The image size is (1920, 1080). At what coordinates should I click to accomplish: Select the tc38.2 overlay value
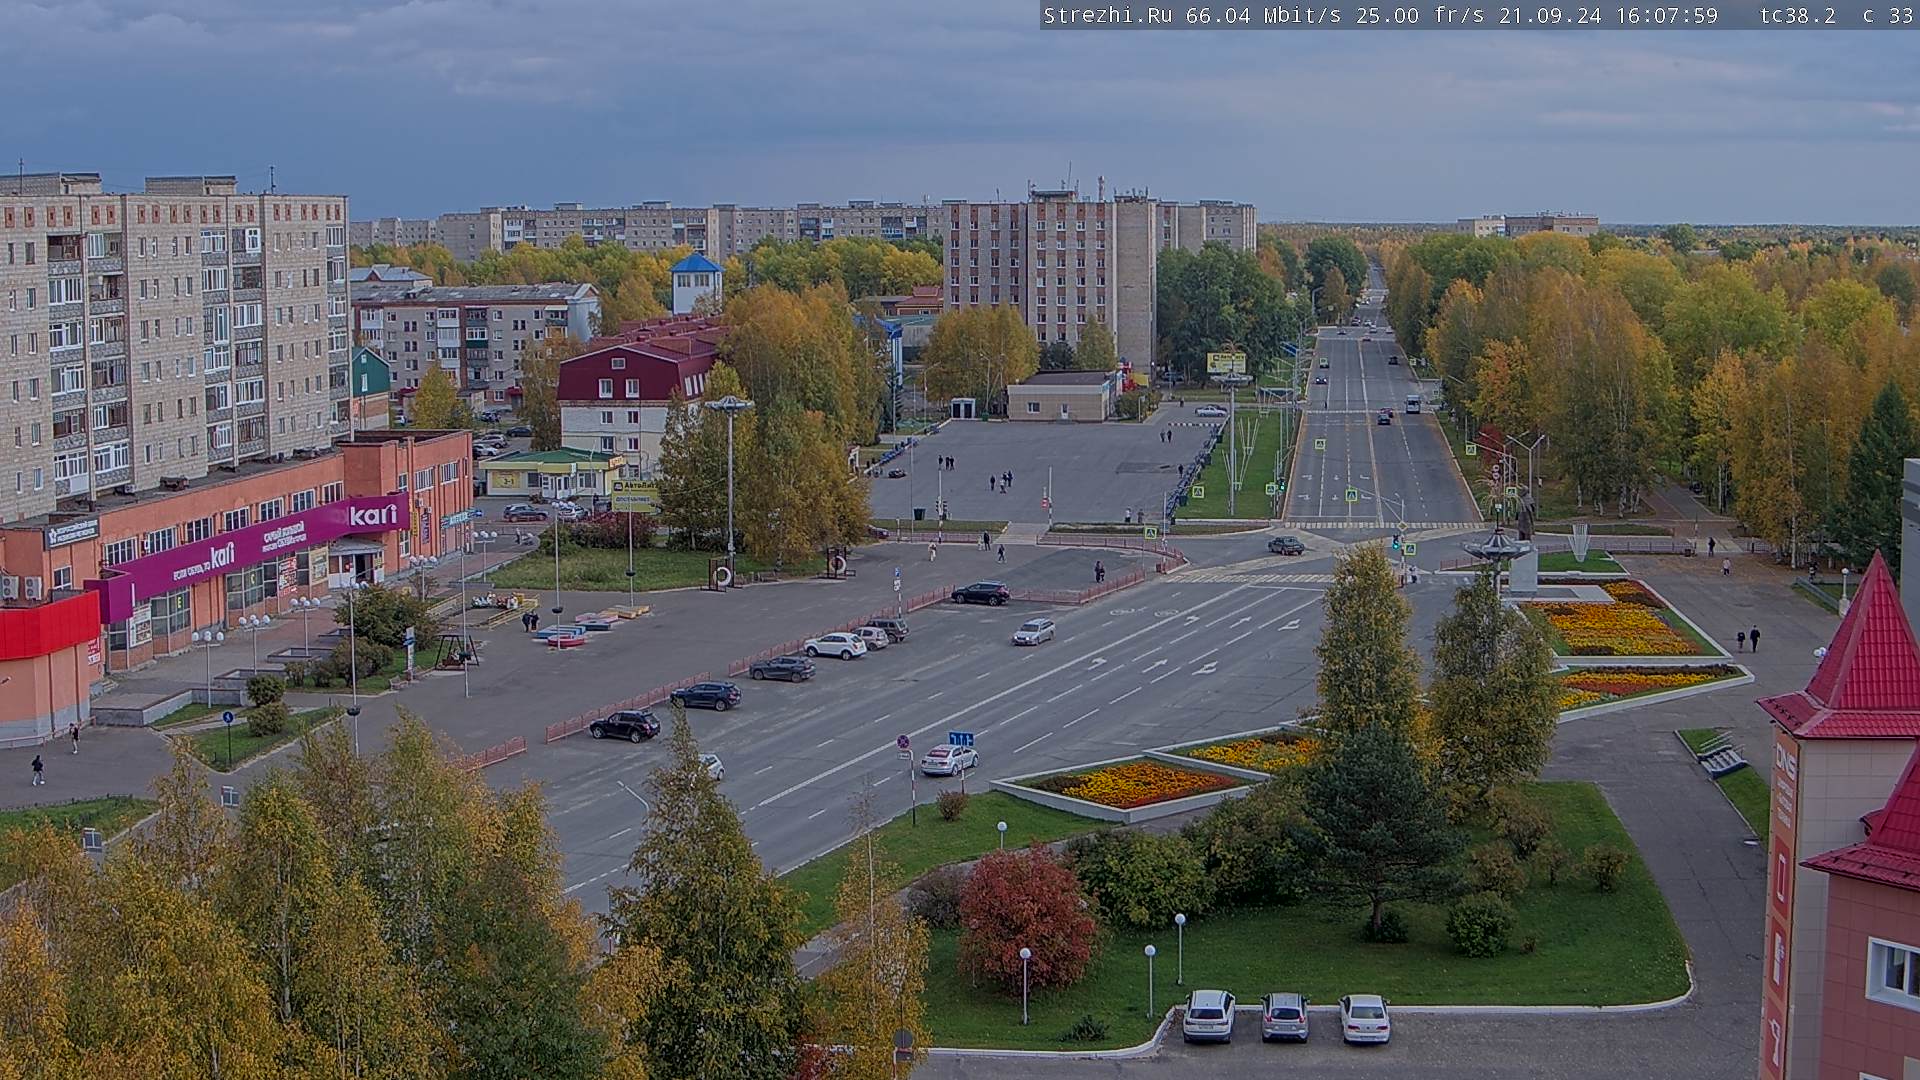1798,15
